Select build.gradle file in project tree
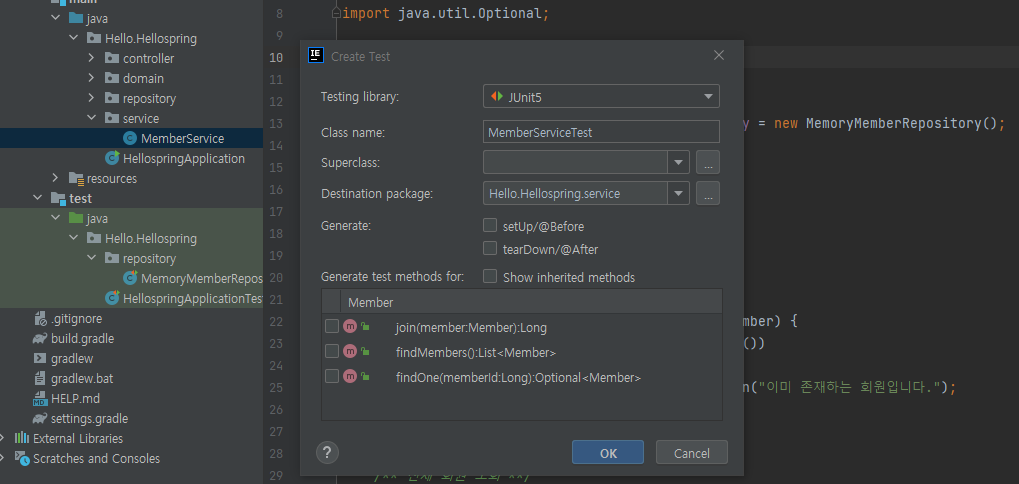Viewport: 1019px width, 484px height. (x=83, y=338)
